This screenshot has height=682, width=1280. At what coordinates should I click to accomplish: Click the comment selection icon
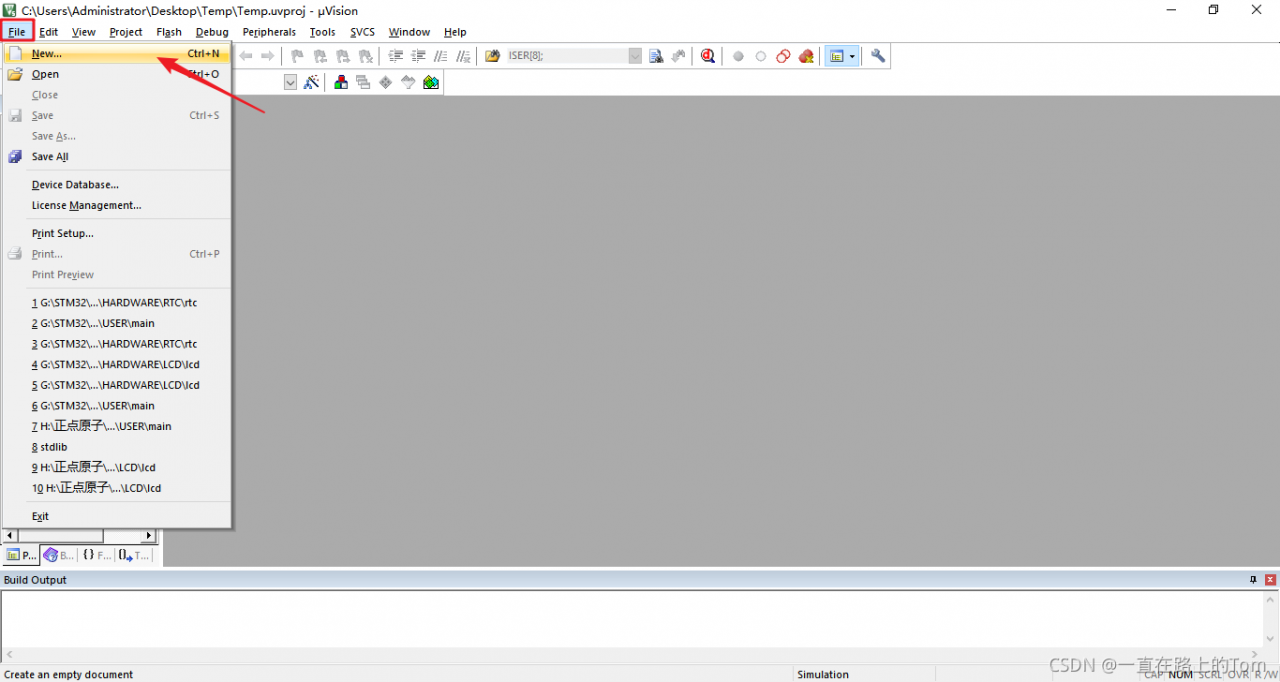(441, 56)
